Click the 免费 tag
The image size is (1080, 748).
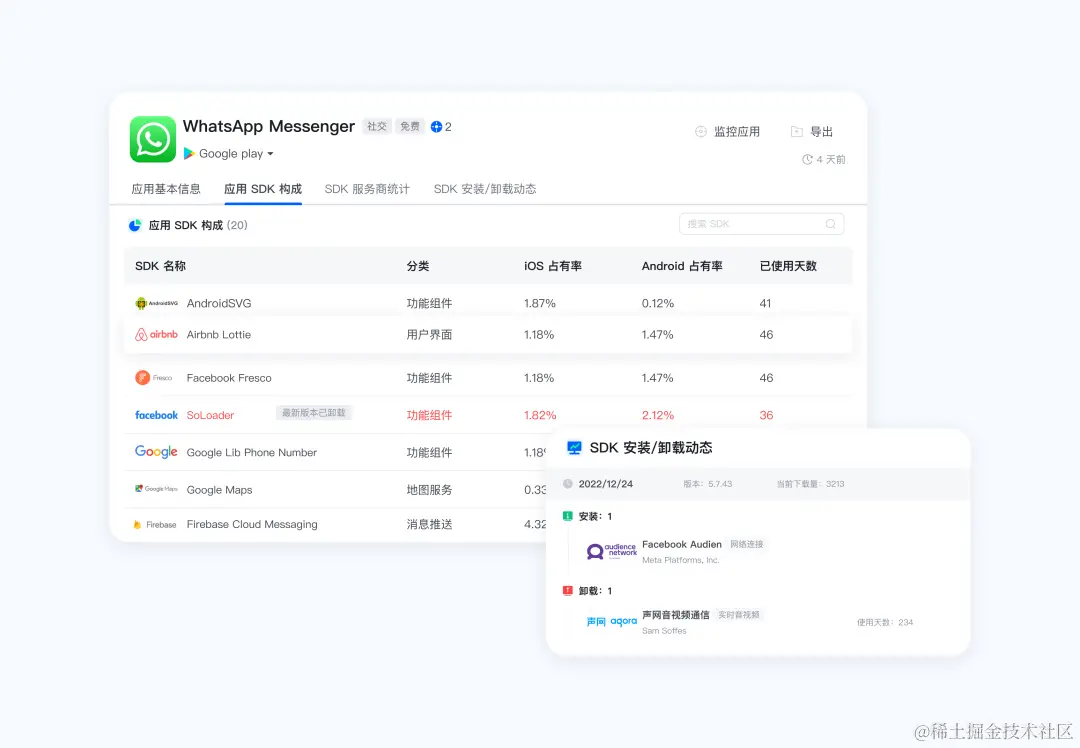click(410, 127)
